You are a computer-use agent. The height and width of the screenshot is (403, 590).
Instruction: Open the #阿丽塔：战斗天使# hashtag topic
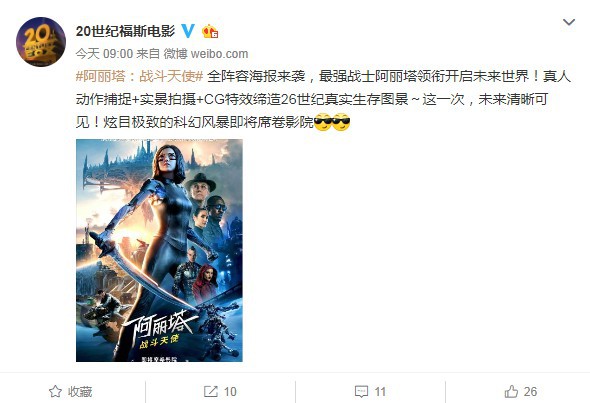(140, 76)
